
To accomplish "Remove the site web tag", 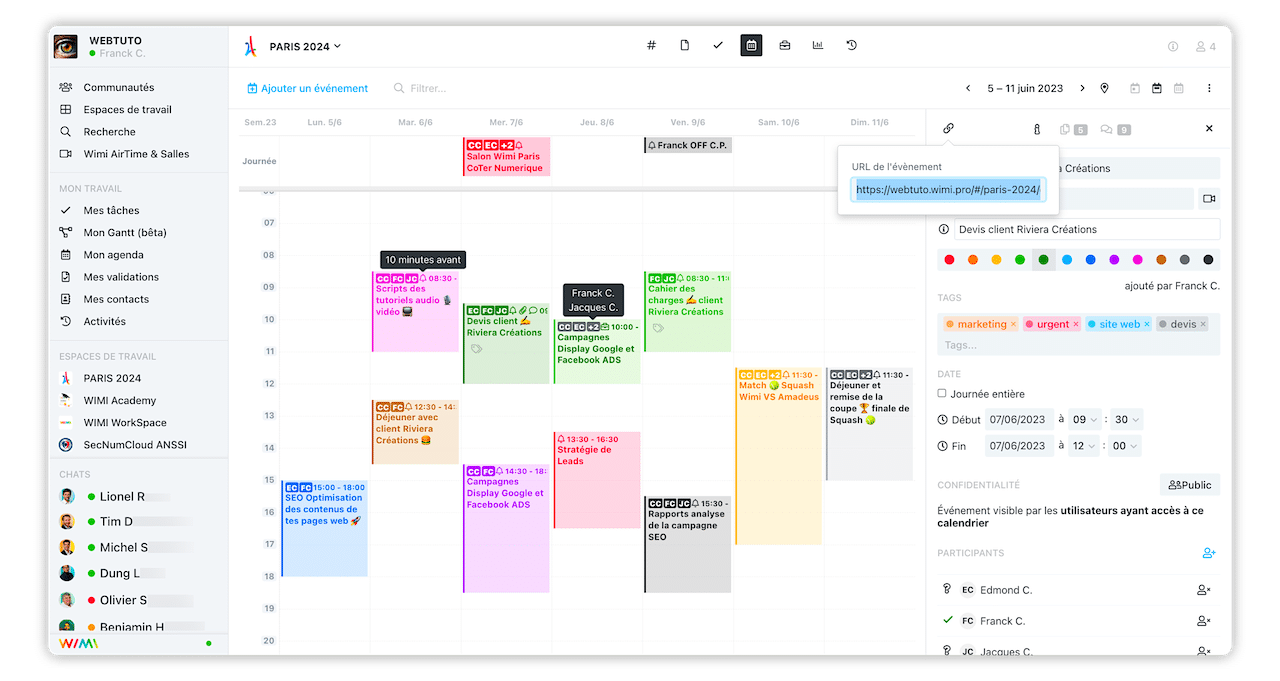I will pos(1147,324).
